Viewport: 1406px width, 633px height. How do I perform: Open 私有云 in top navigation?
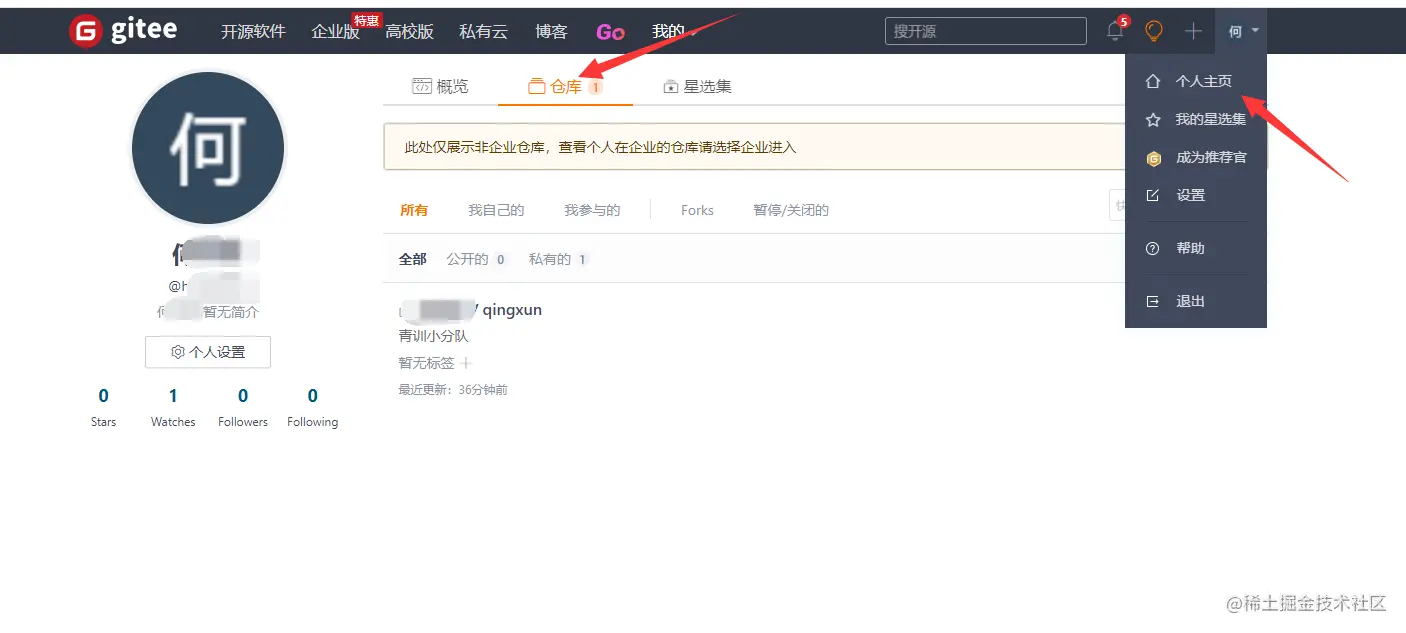coord(483,31)
